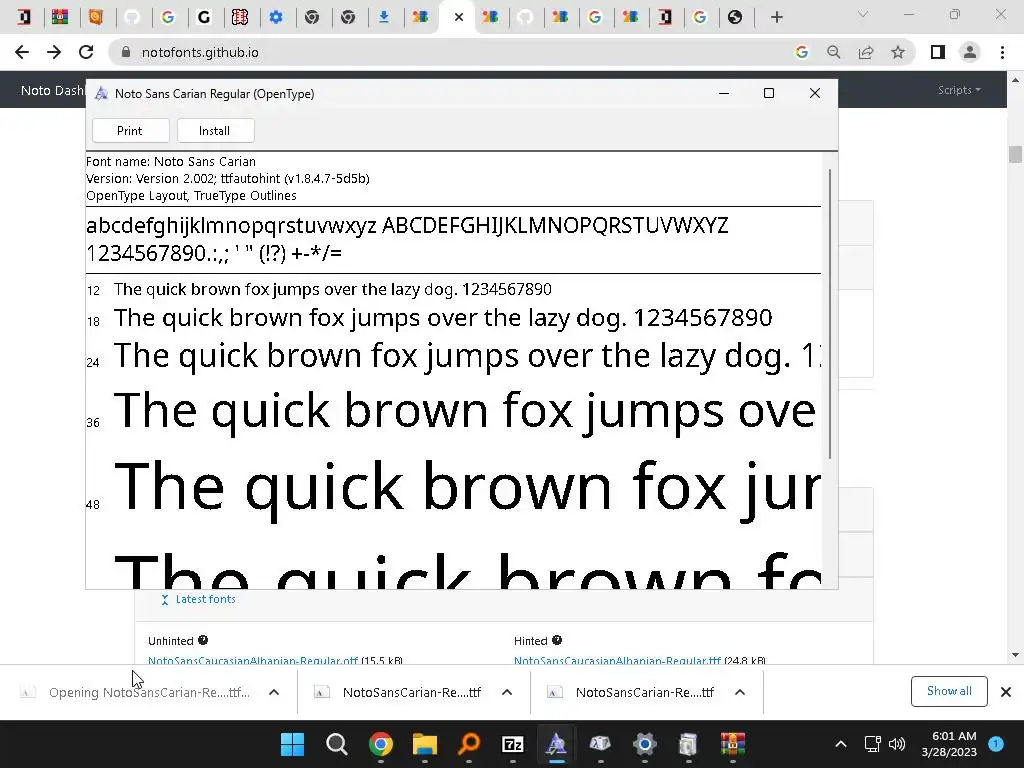Click the Latest fonts link
Screen dimensions: 1024x768
point(205,599)
